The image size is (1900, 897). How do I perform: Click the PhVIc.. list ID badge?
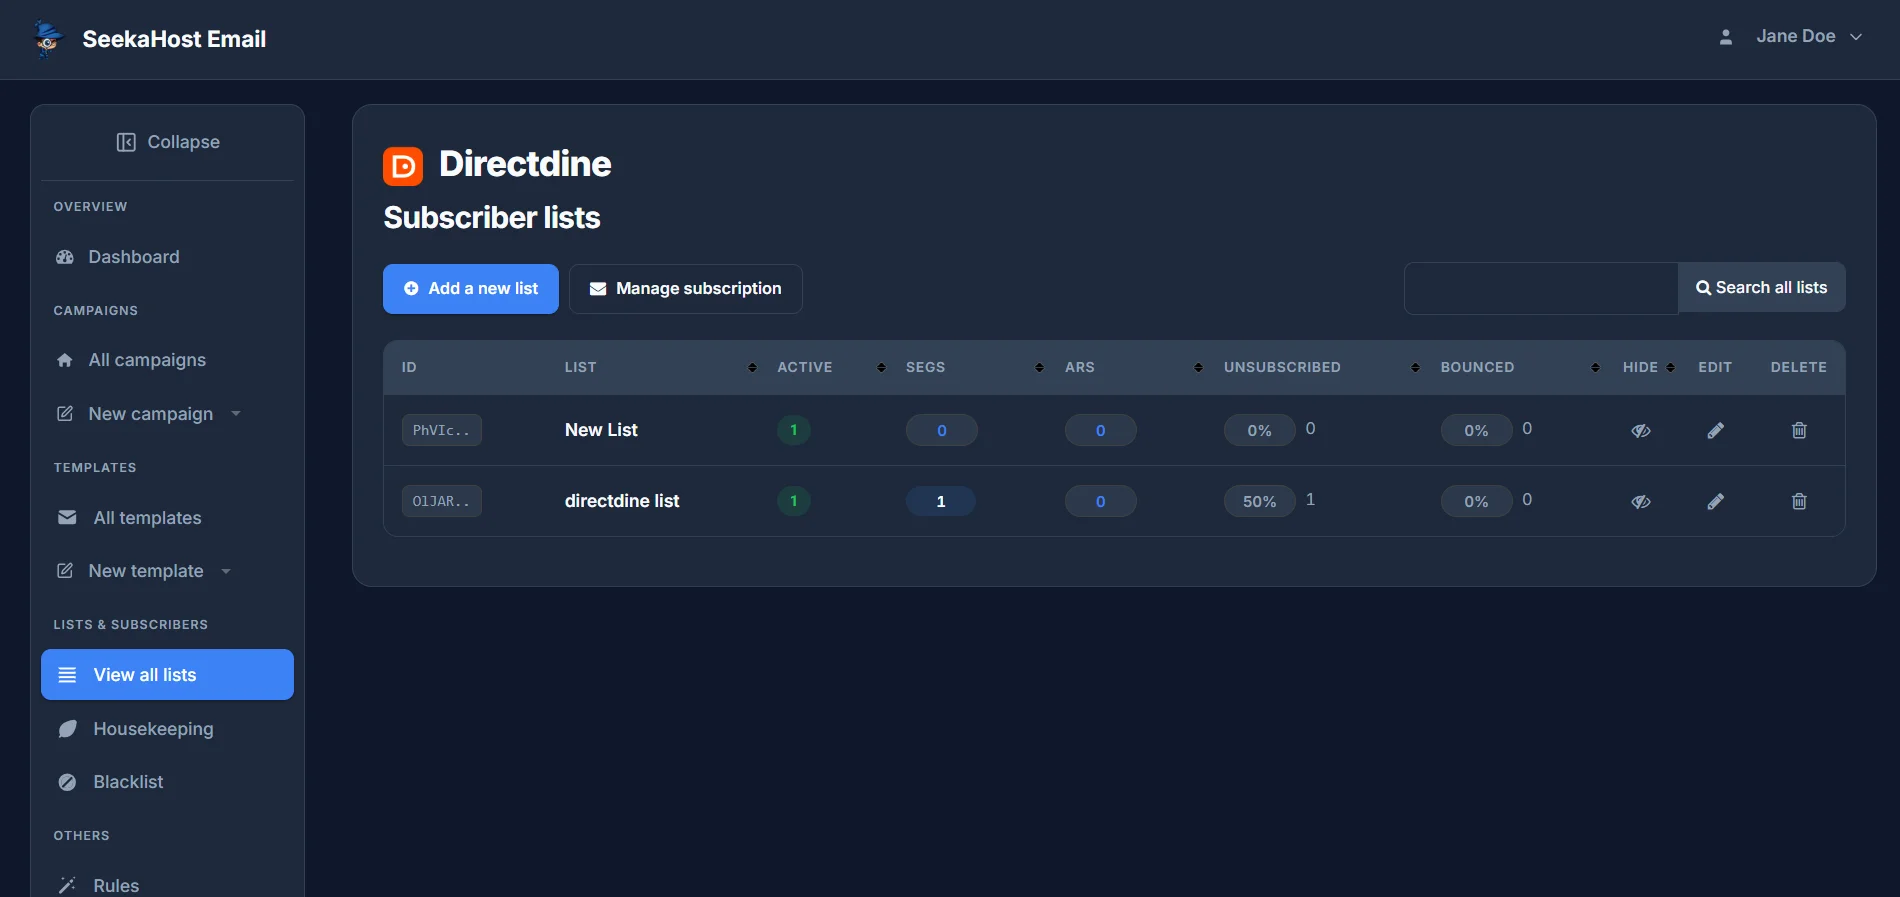tap(441, 431)
